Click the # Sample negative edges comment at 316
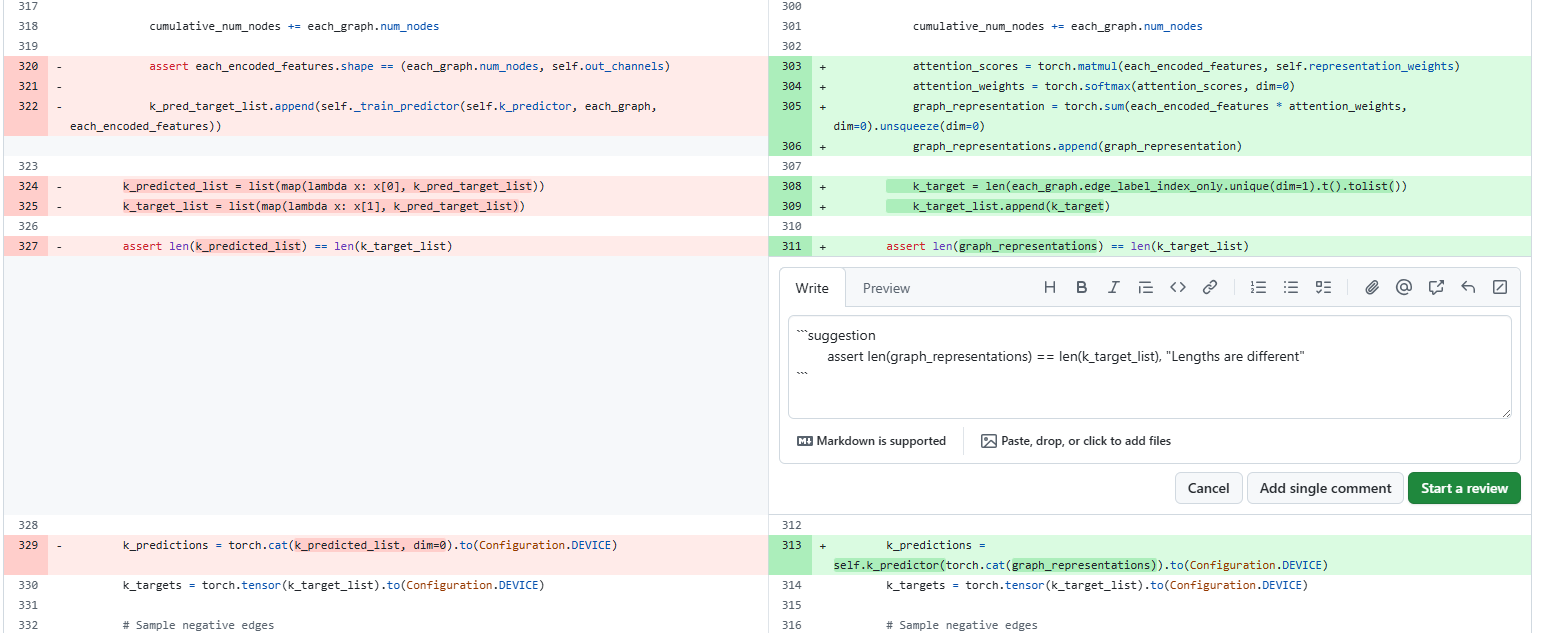The height and width of the screenshot is (633, 1553). 962,625
